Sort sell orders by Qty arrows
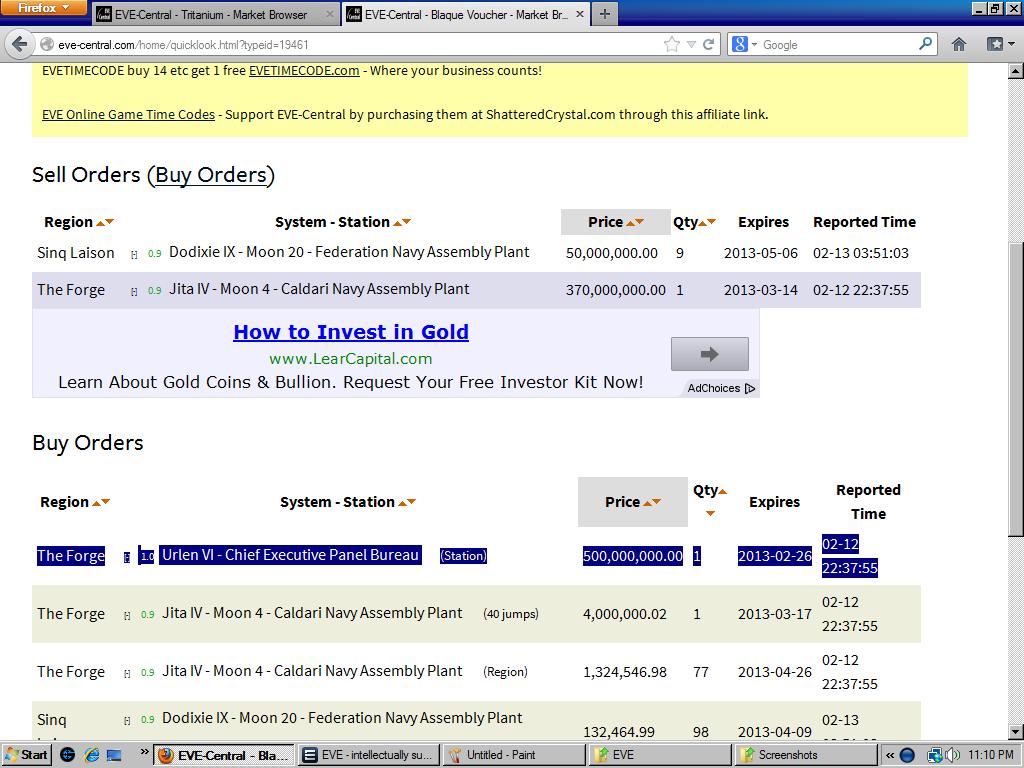Image resolution: width=1024 pixels, height=768 pixels. click(x=707, y=223)
